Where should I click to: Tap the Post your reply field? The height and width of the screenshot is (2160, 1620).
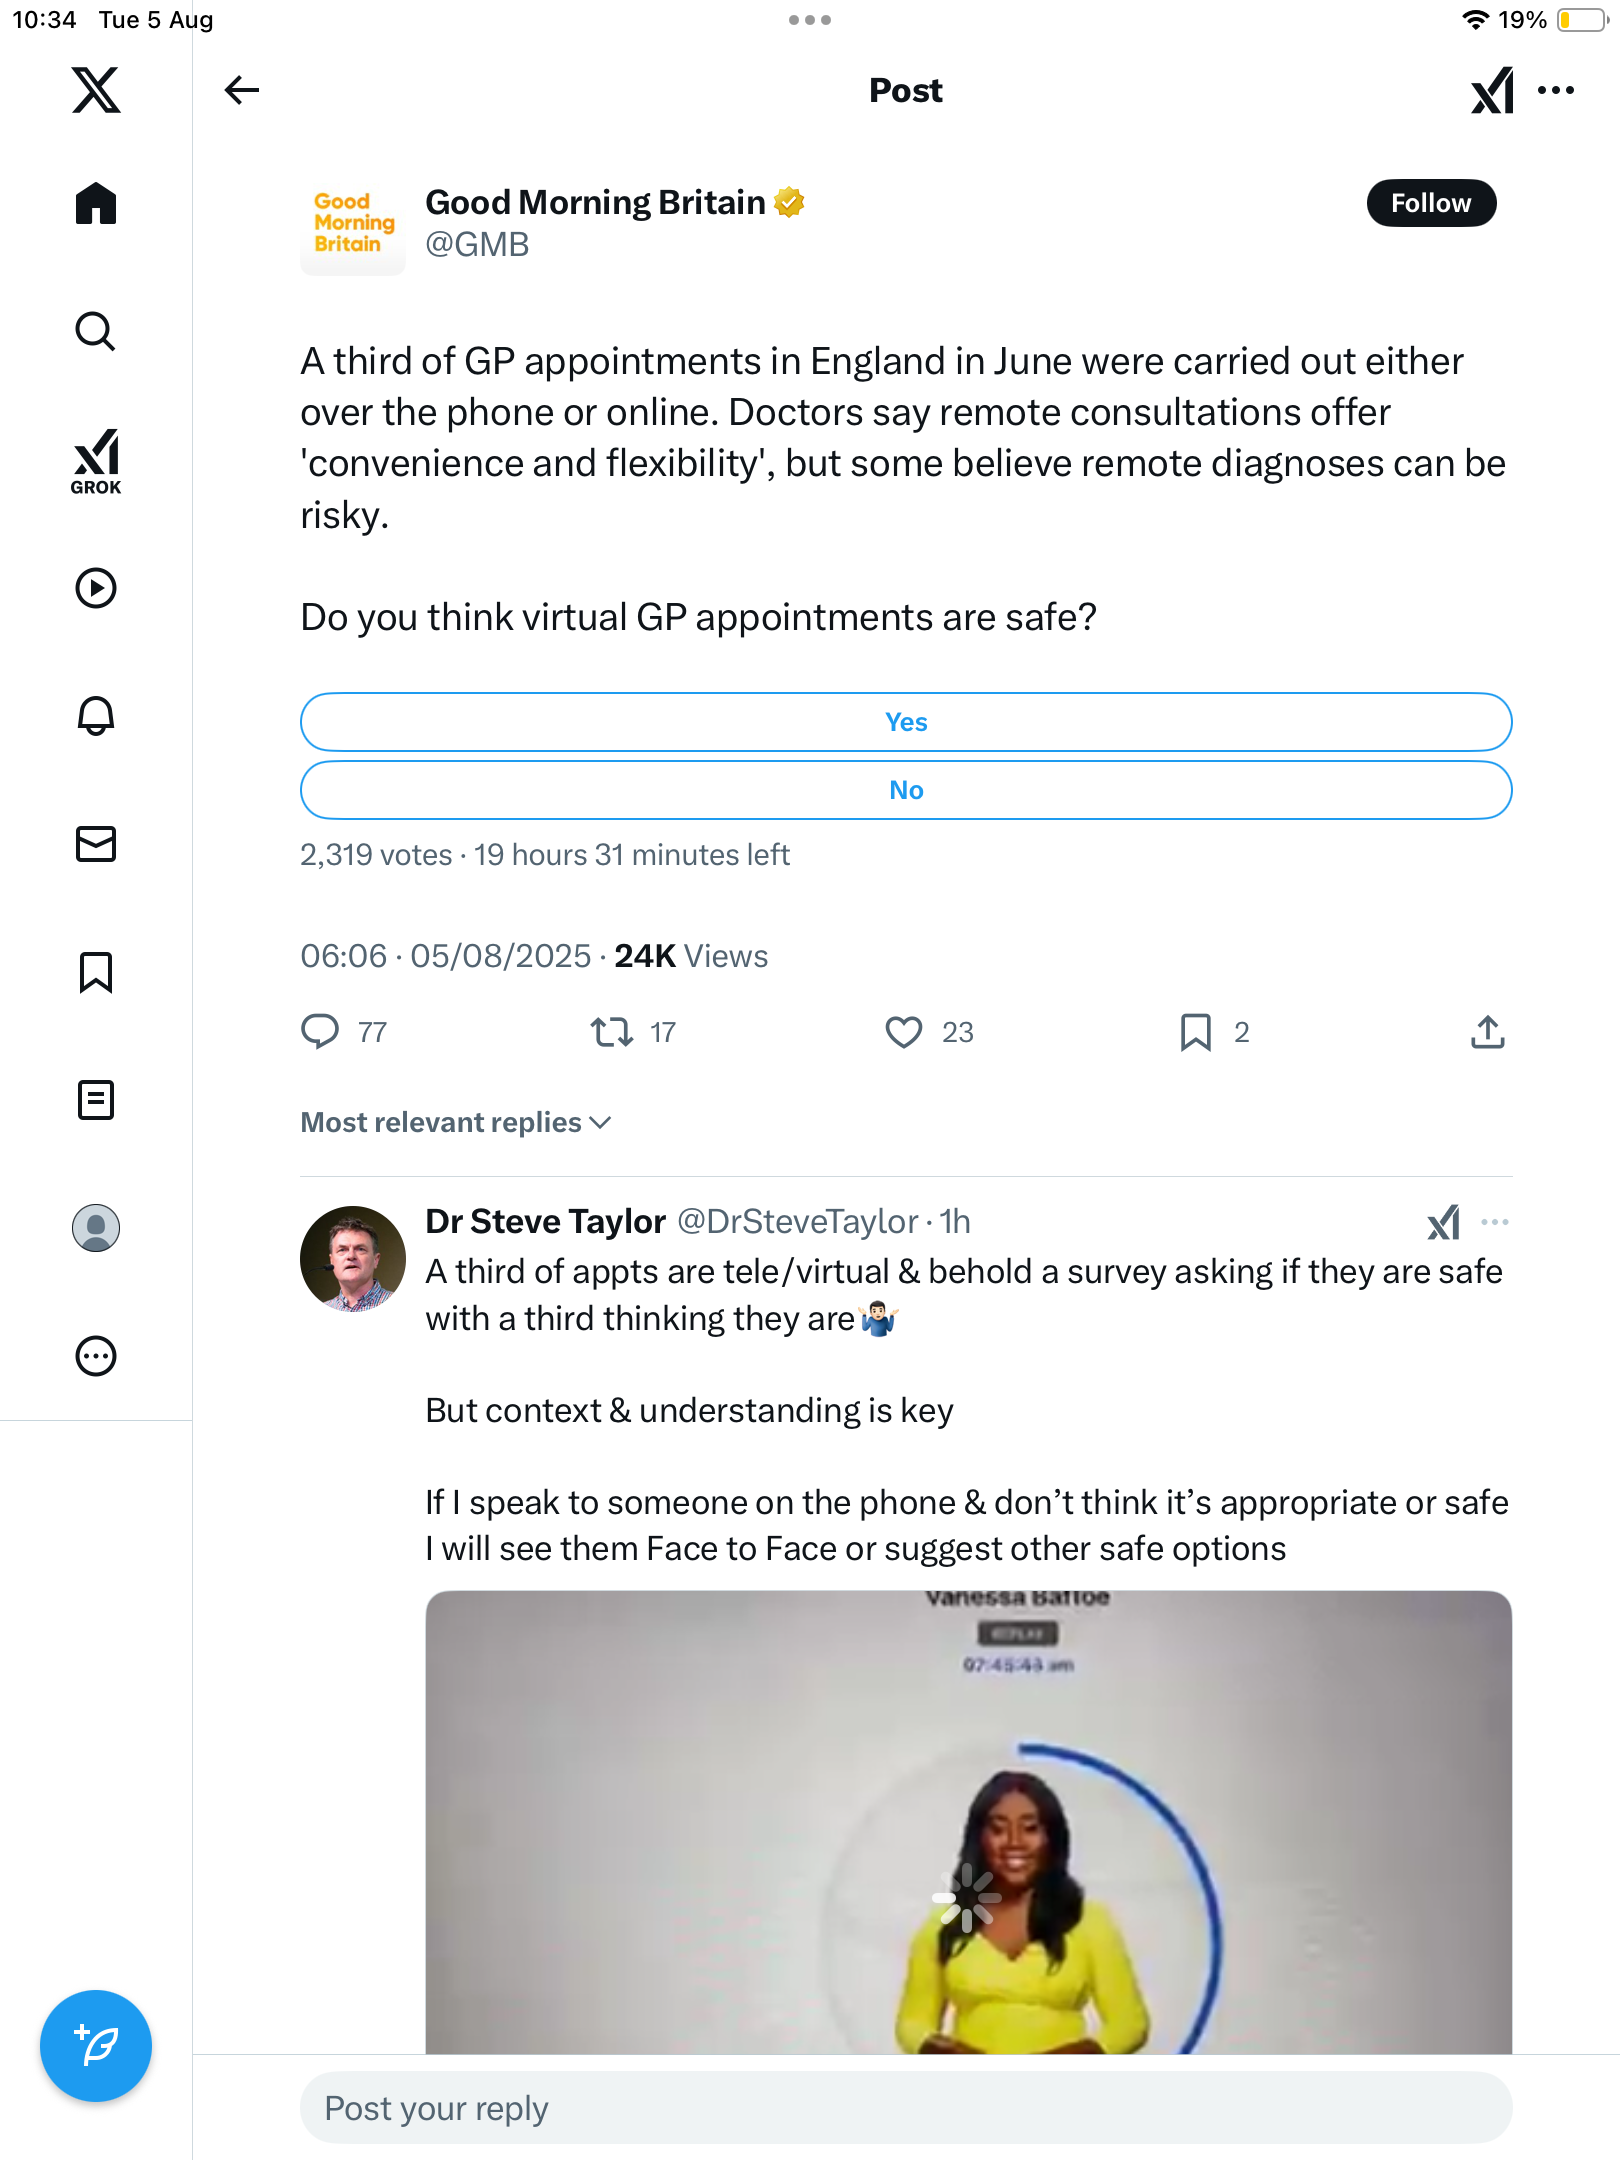pyautogui.click(x=906, y=2108)
